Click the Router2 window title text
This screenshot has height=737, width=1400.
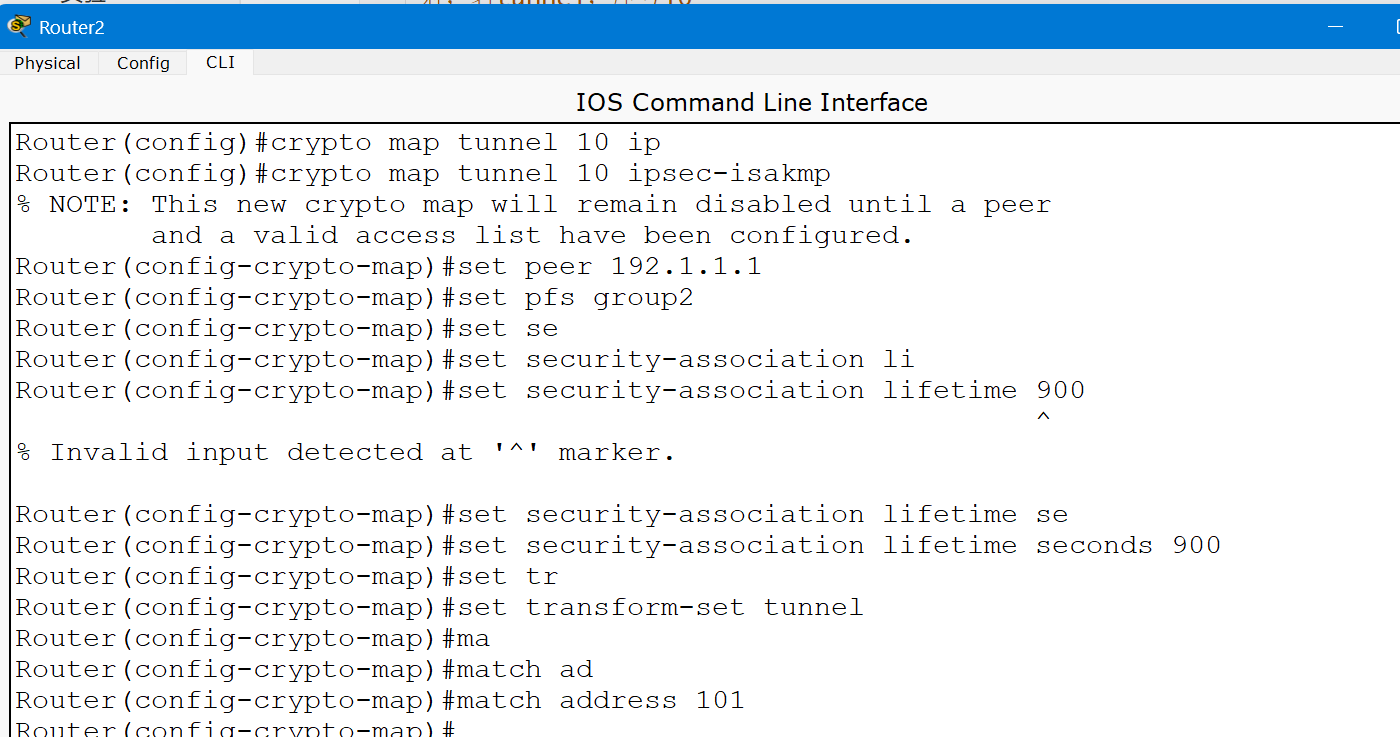coord(72,27)
